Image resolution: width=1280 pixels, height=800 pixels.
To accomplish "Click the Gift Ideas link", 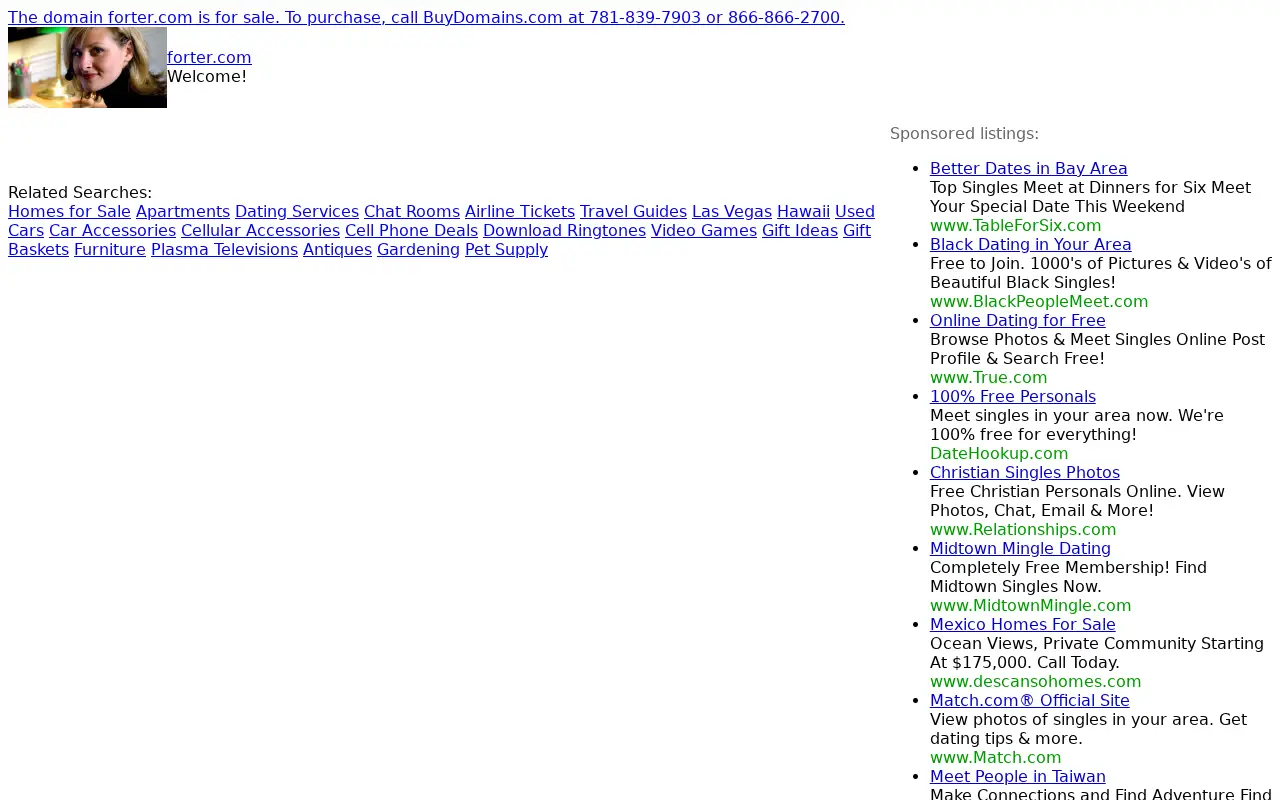I will (x=800, y=230).
